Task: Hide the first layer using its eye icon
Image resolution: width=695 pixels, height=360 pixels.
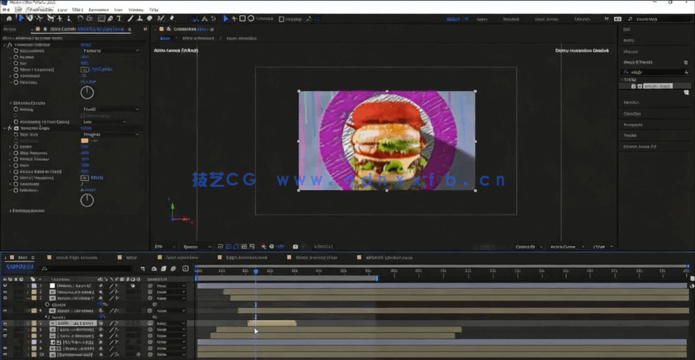Action: [x=5, y=286]
